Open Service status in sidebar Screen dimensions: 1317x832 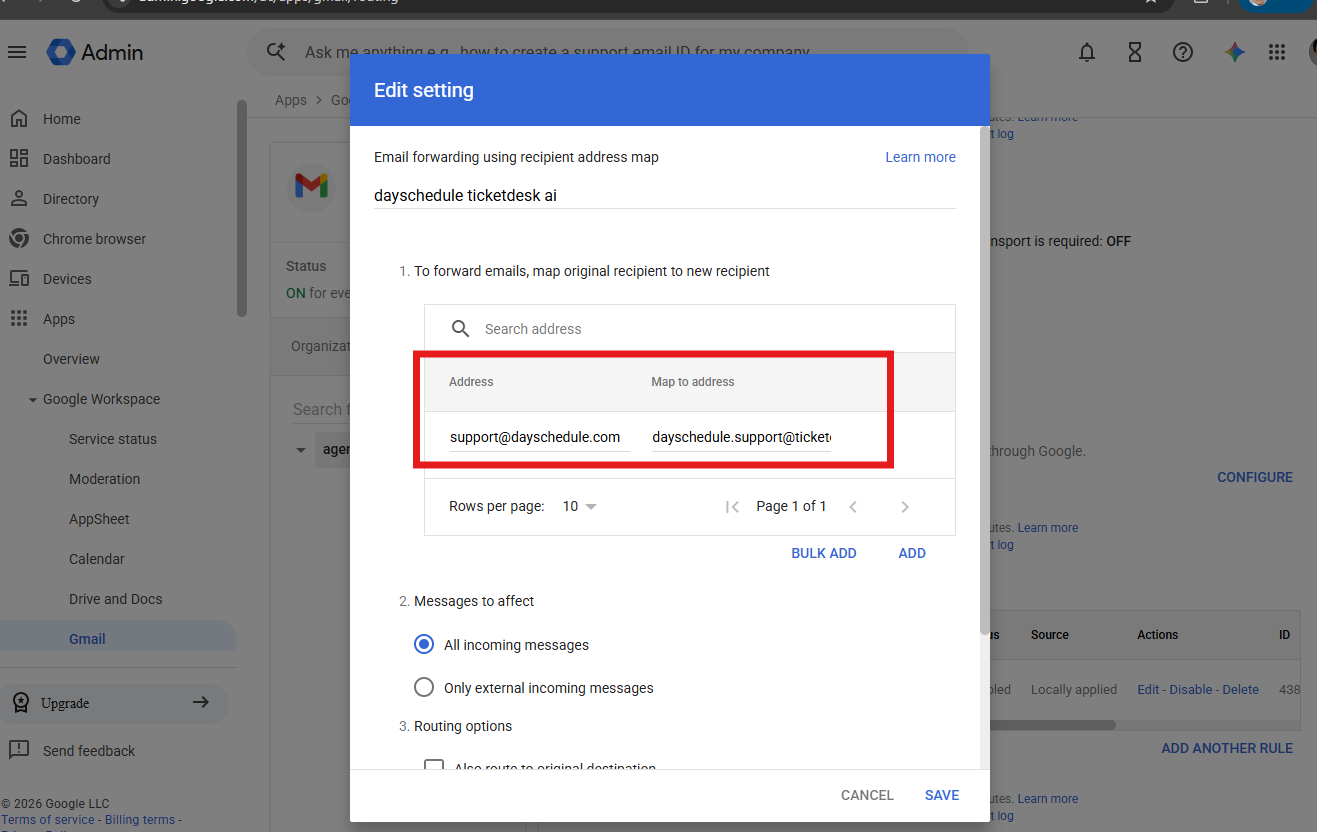pos(113,439)
